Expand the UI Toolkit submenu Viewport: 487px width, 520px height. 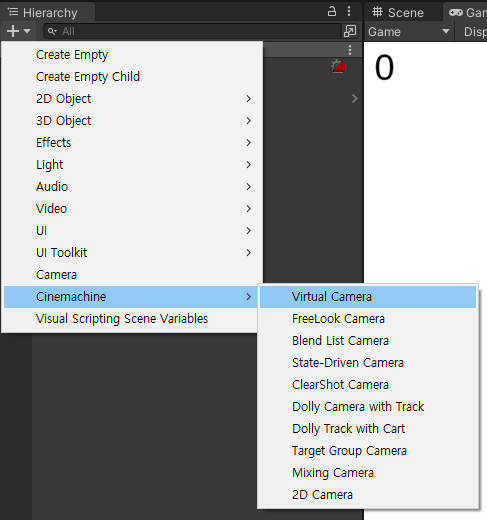pos(132,253)
